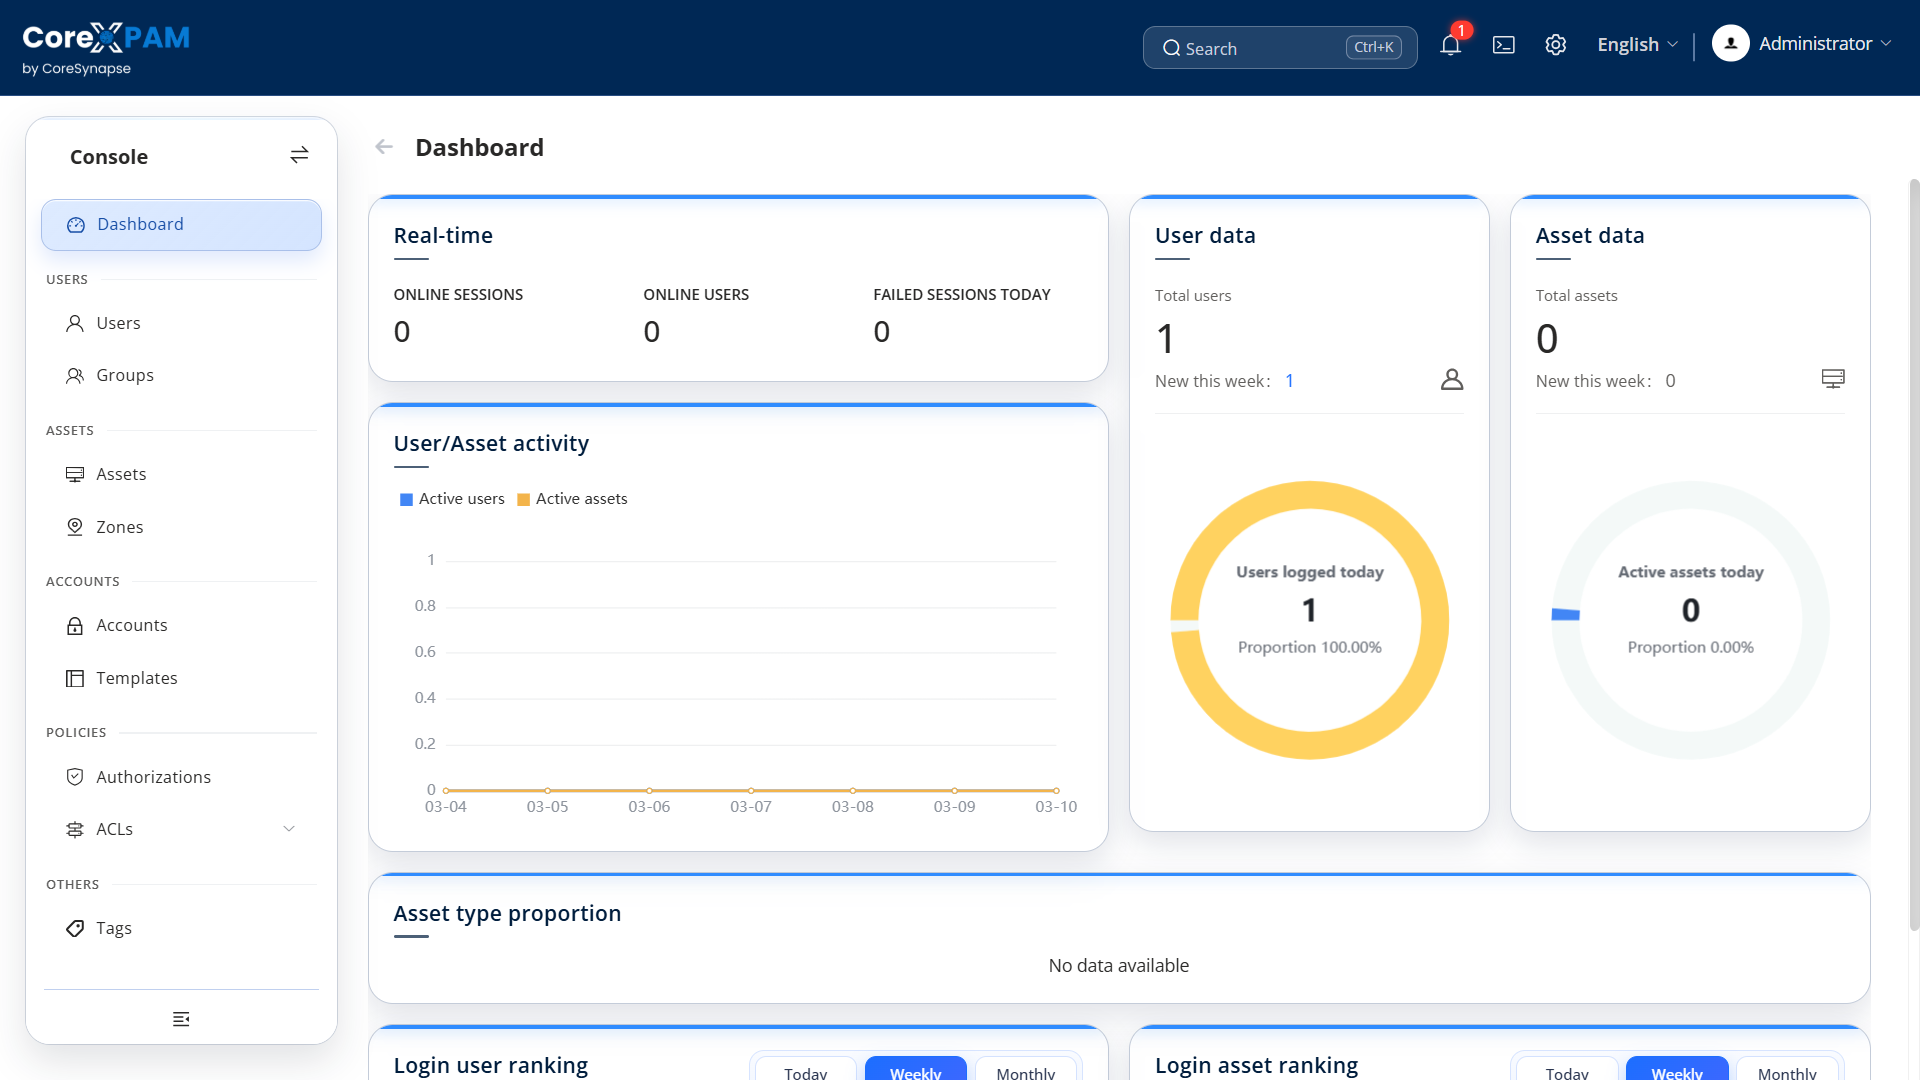Image resolution: width=1920 pixels, height=1080 pixels.
Task: Click the monitor icon in Asset data
Action: (1833, 379)
